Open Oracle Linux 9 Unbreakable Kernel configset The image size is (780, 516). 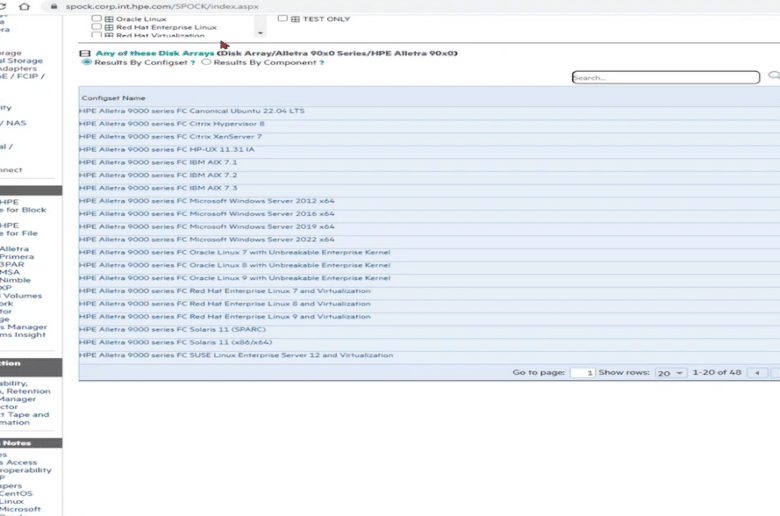(234, 279)
